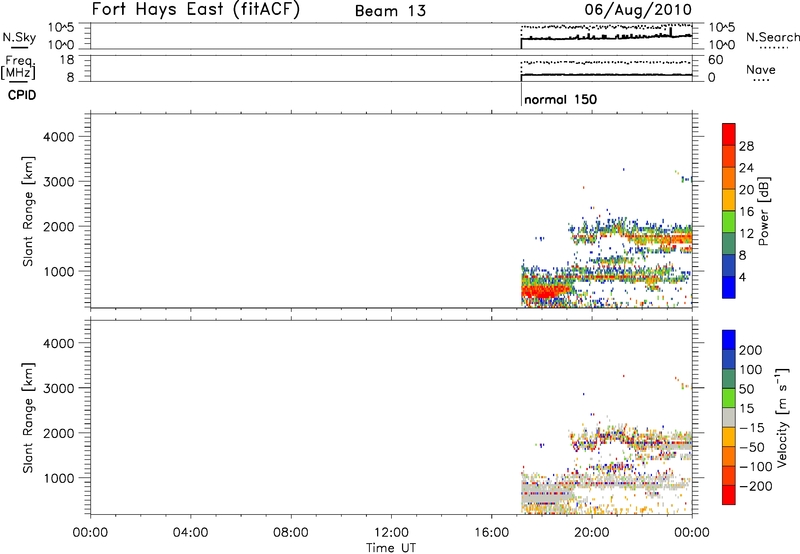Image resolution: width=800 pixels, height=554 pixels.
Task: Click the dotted line sample under N.Search legend
Action: click(x=773, y=48)
